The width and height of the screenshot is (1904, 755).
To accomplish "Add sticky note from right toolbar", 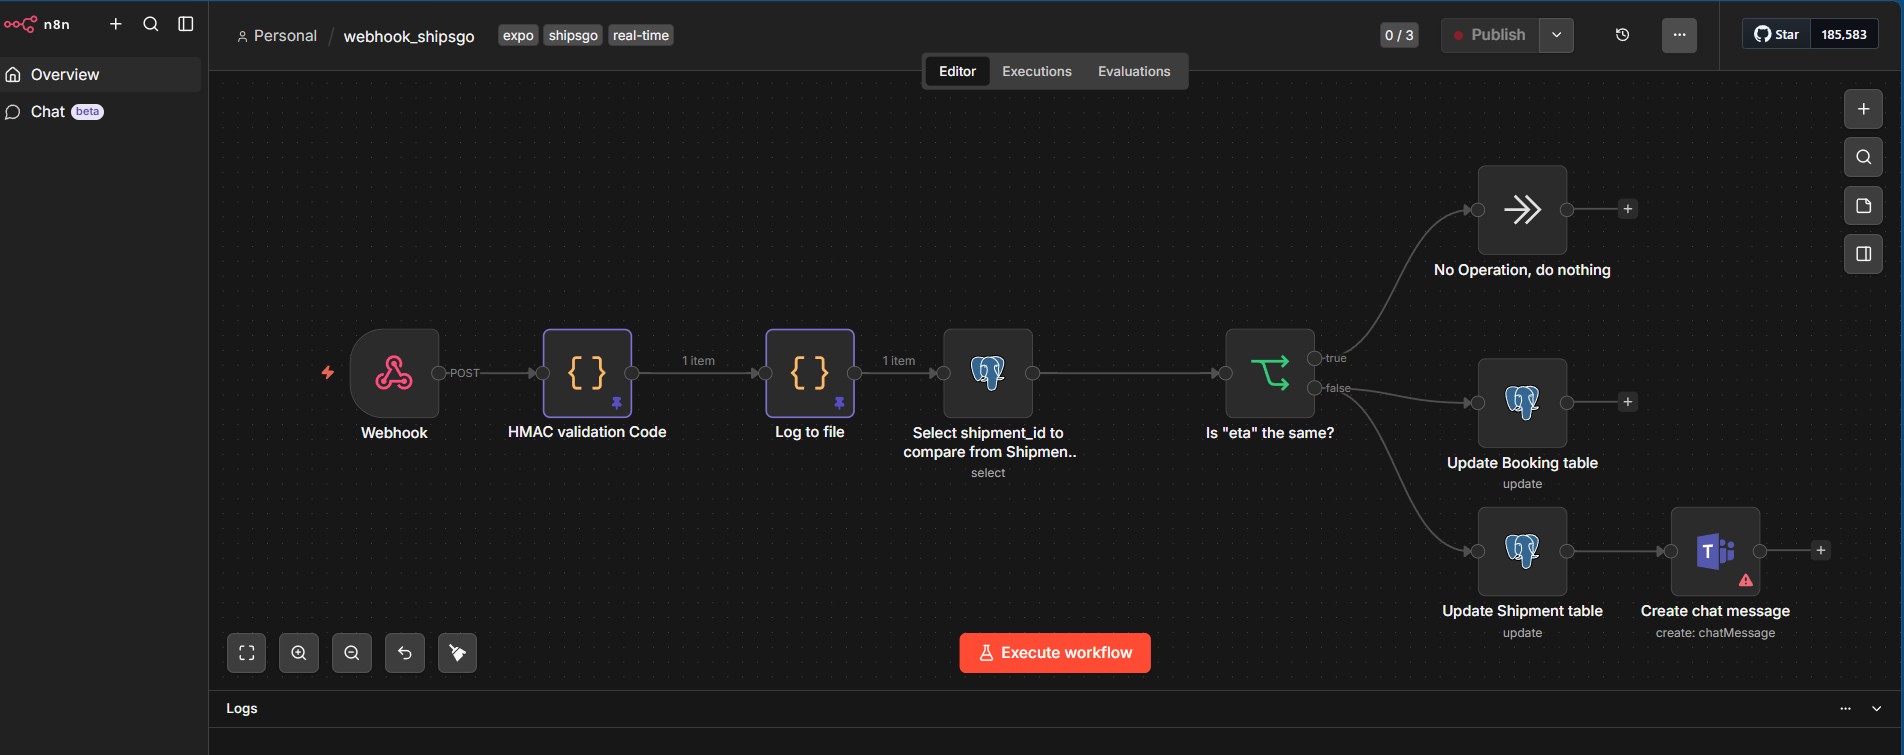I will click(1863, 206).
